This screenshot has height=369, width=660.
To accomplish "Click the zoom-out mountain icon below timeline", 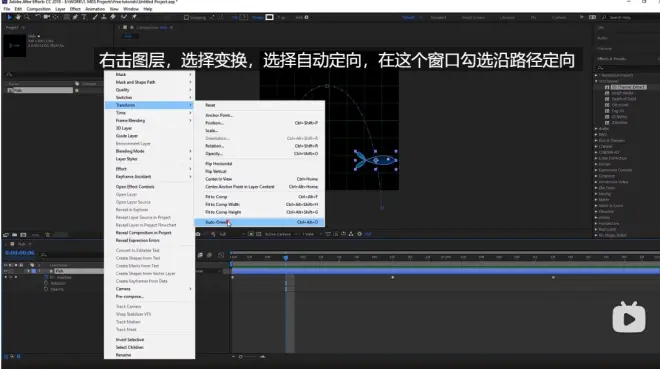I will (x=234, y=357).
